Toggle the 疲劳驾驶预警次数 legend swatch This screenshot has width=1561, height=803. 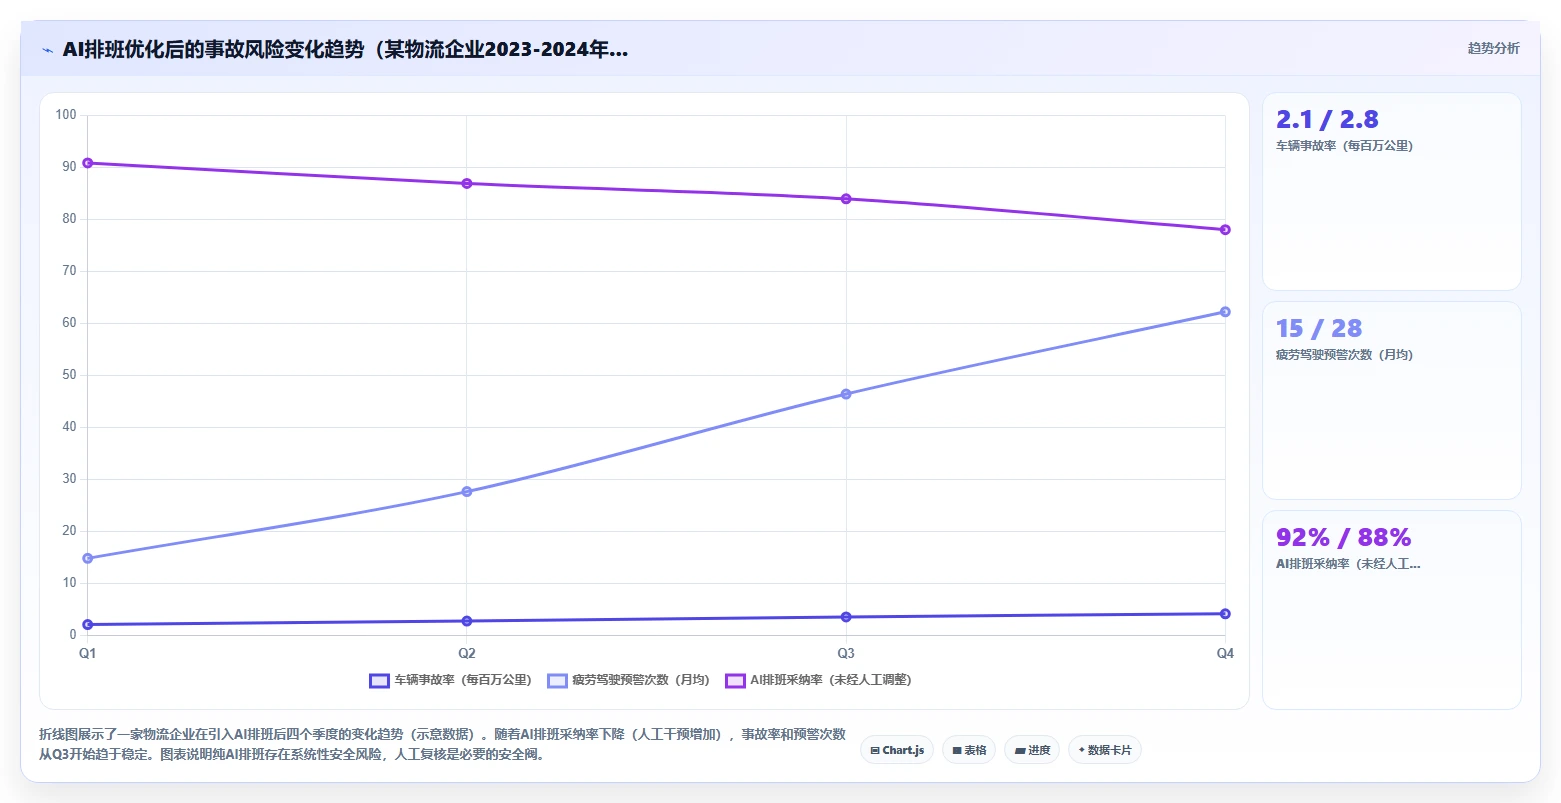(x=557, y=681)
